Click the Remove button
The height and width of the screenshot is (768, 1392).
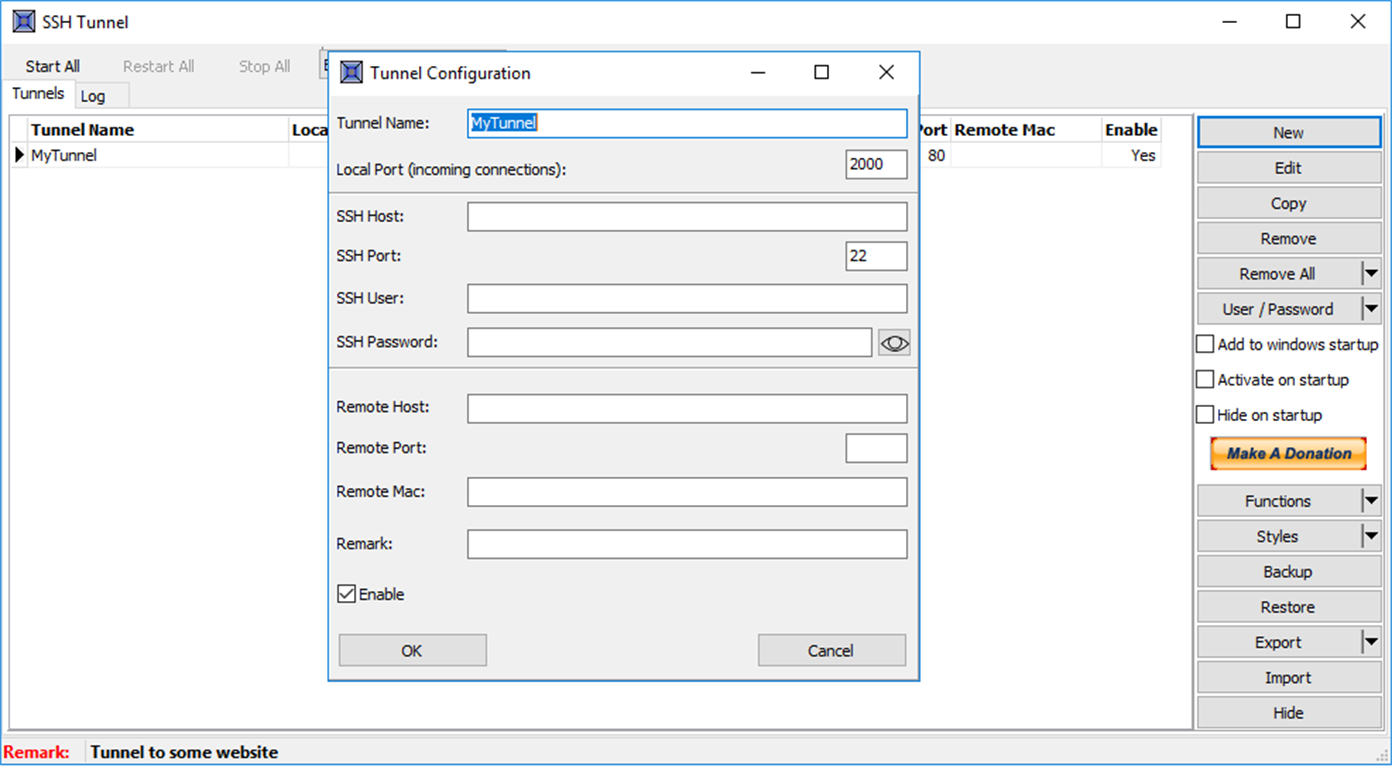point(1289,239)
